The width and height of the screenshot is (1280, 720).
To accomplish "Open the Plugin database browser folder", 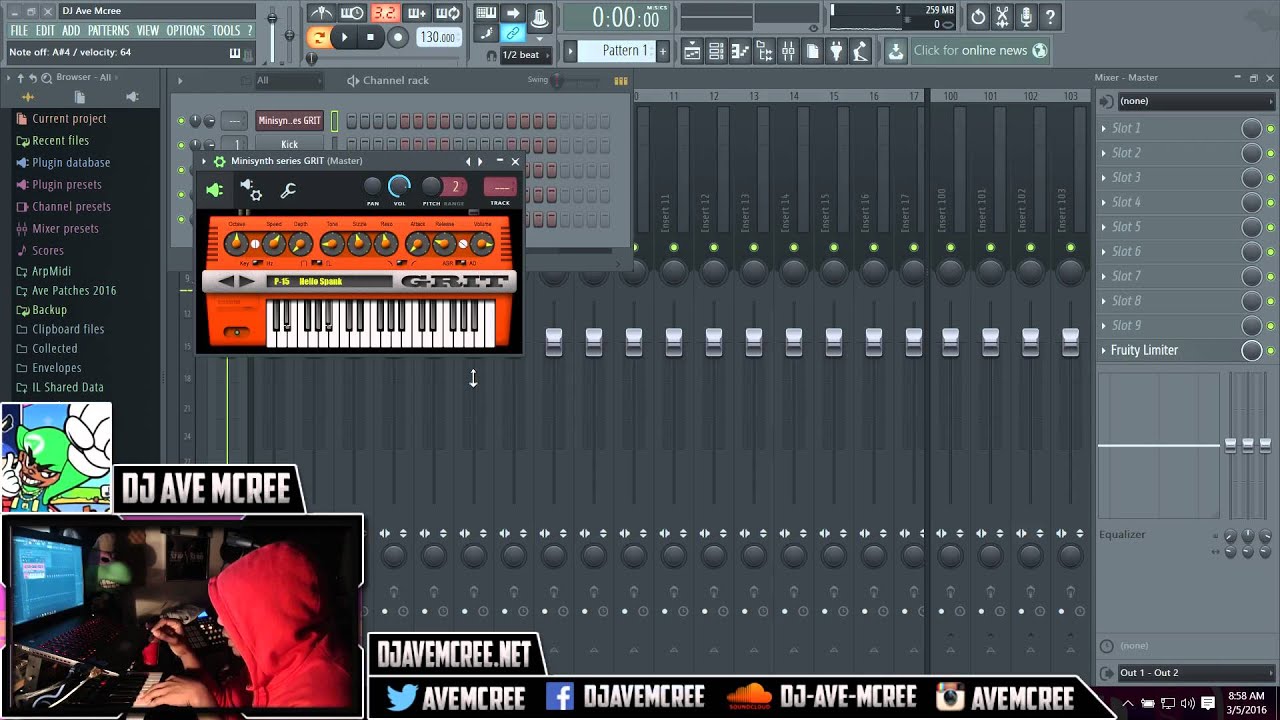I will [71, 163].
